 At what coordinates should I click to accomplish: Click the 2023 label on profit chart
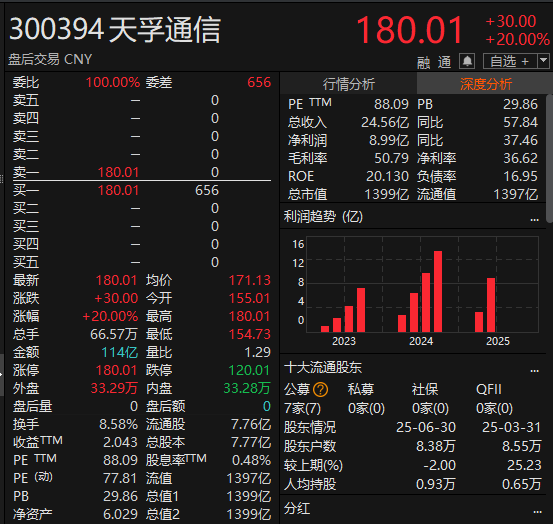pyautogui.click(x=344, y=341)
